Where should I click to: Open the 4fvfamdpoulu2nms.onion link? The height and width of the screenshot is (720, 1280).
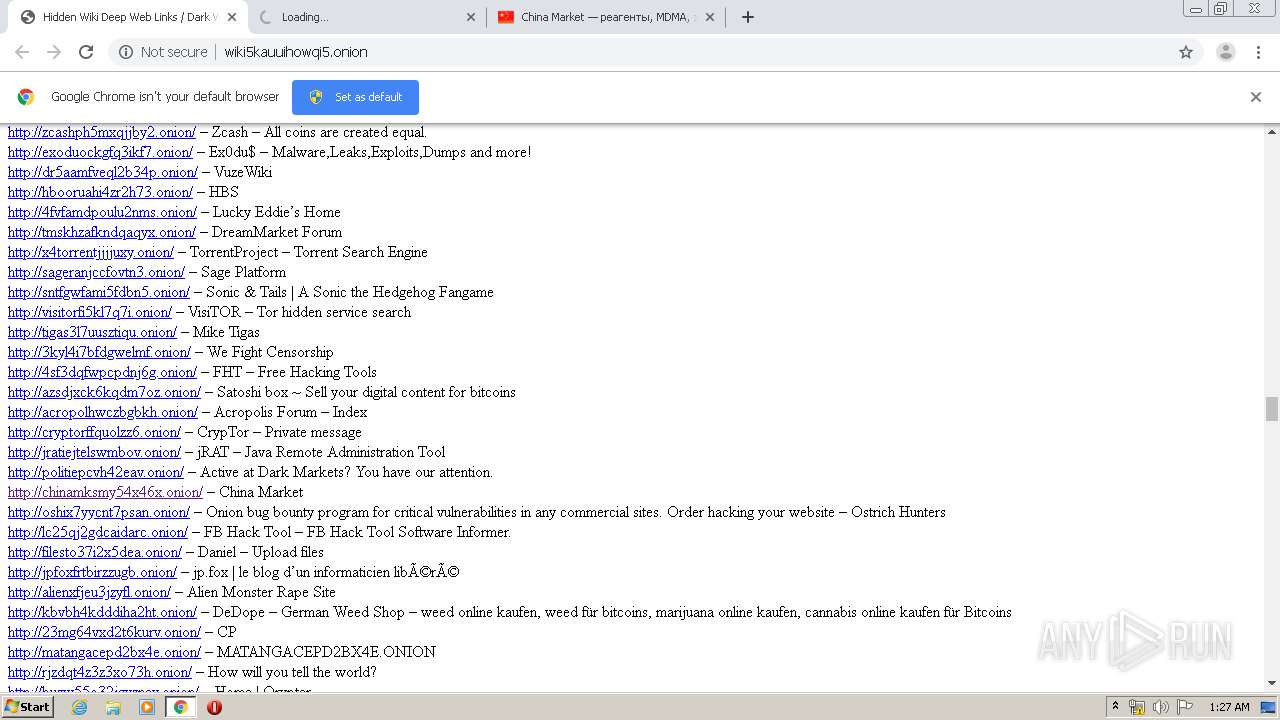(x=102, y=212)
